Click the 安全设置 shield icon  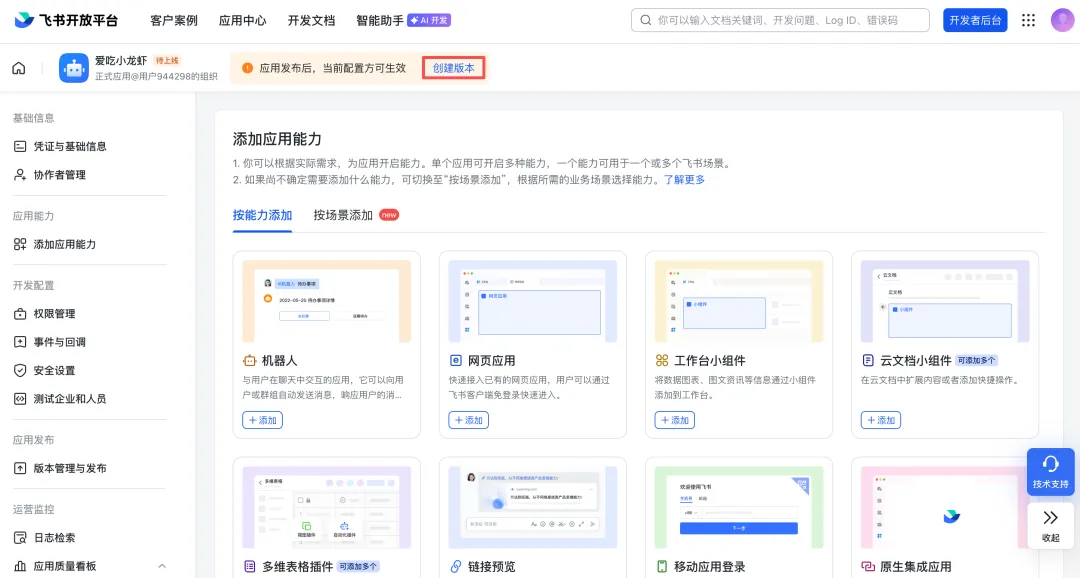point(20,371)
